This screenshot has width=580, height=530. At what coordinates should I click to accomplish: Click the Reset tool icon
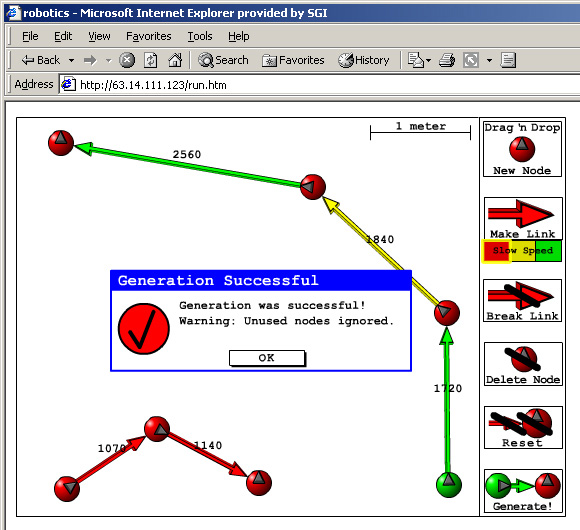click(x=523, y=428)
